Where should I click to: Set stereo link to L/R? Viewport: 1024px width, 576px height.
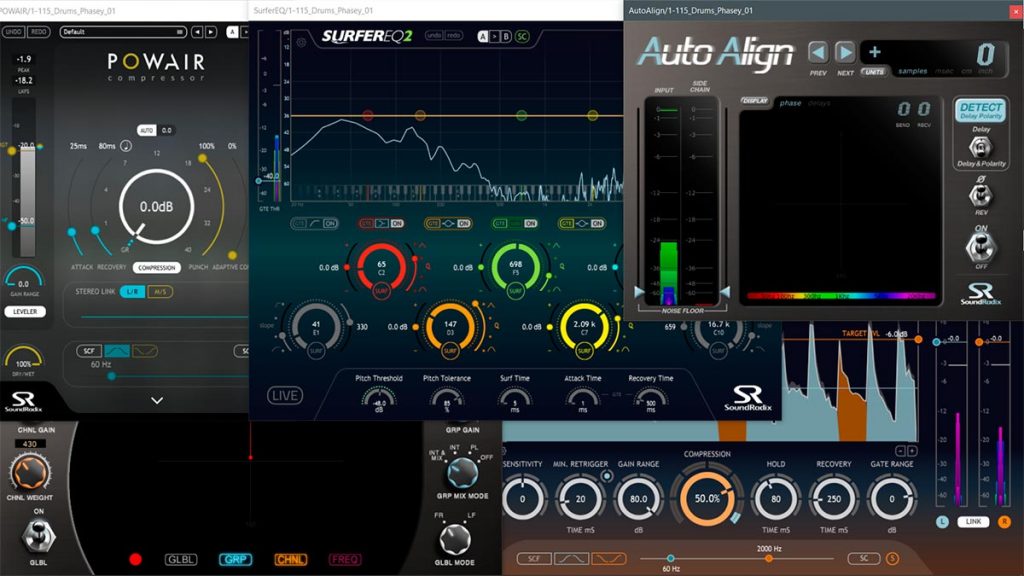pyautogui.click(x=133, y=291)
